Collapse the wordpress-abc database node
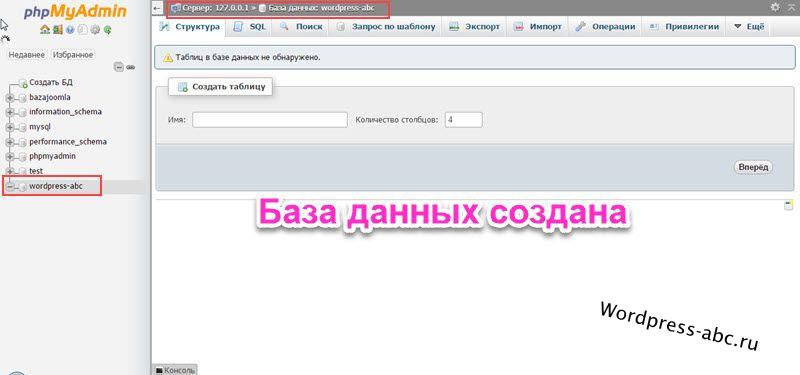This screenshot has height=375, width=800. click(x=10, y=187)
